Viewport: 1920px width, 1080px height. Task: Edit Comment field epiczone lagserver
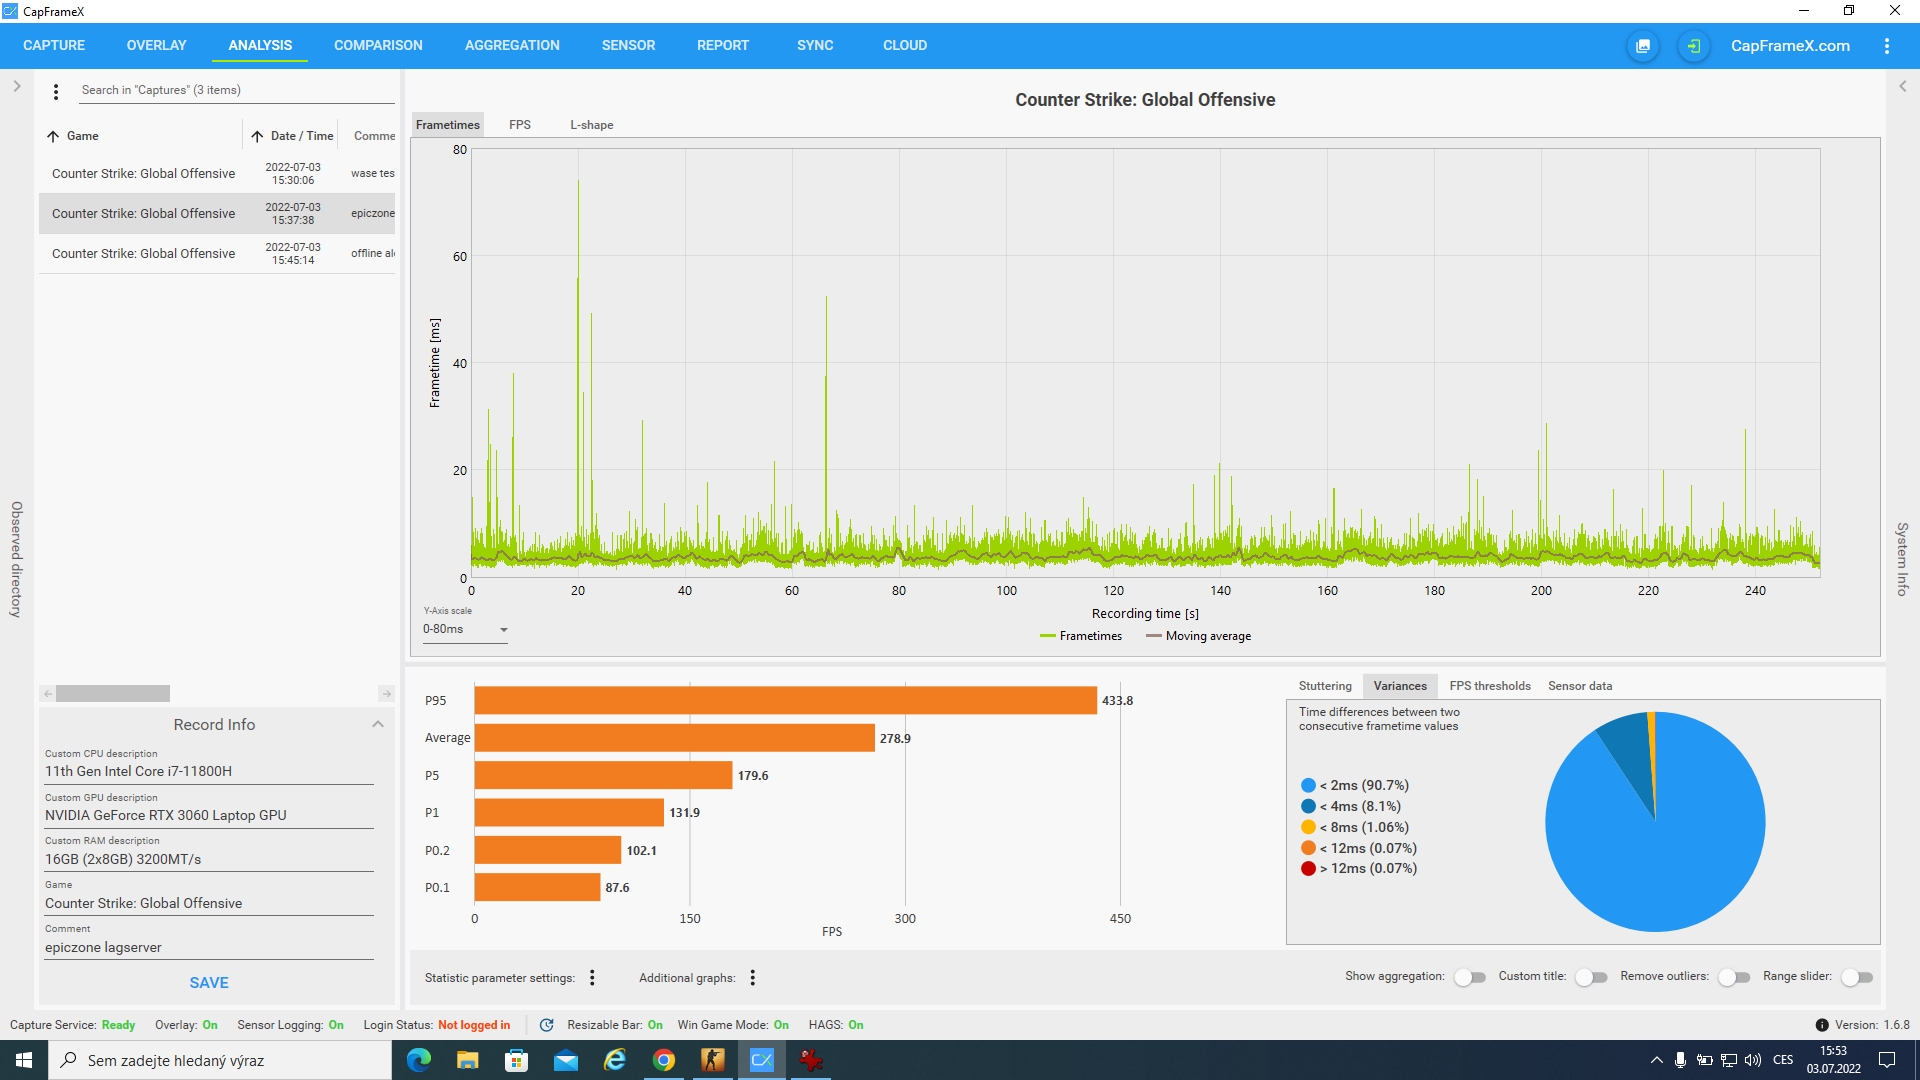click(209, 947)
